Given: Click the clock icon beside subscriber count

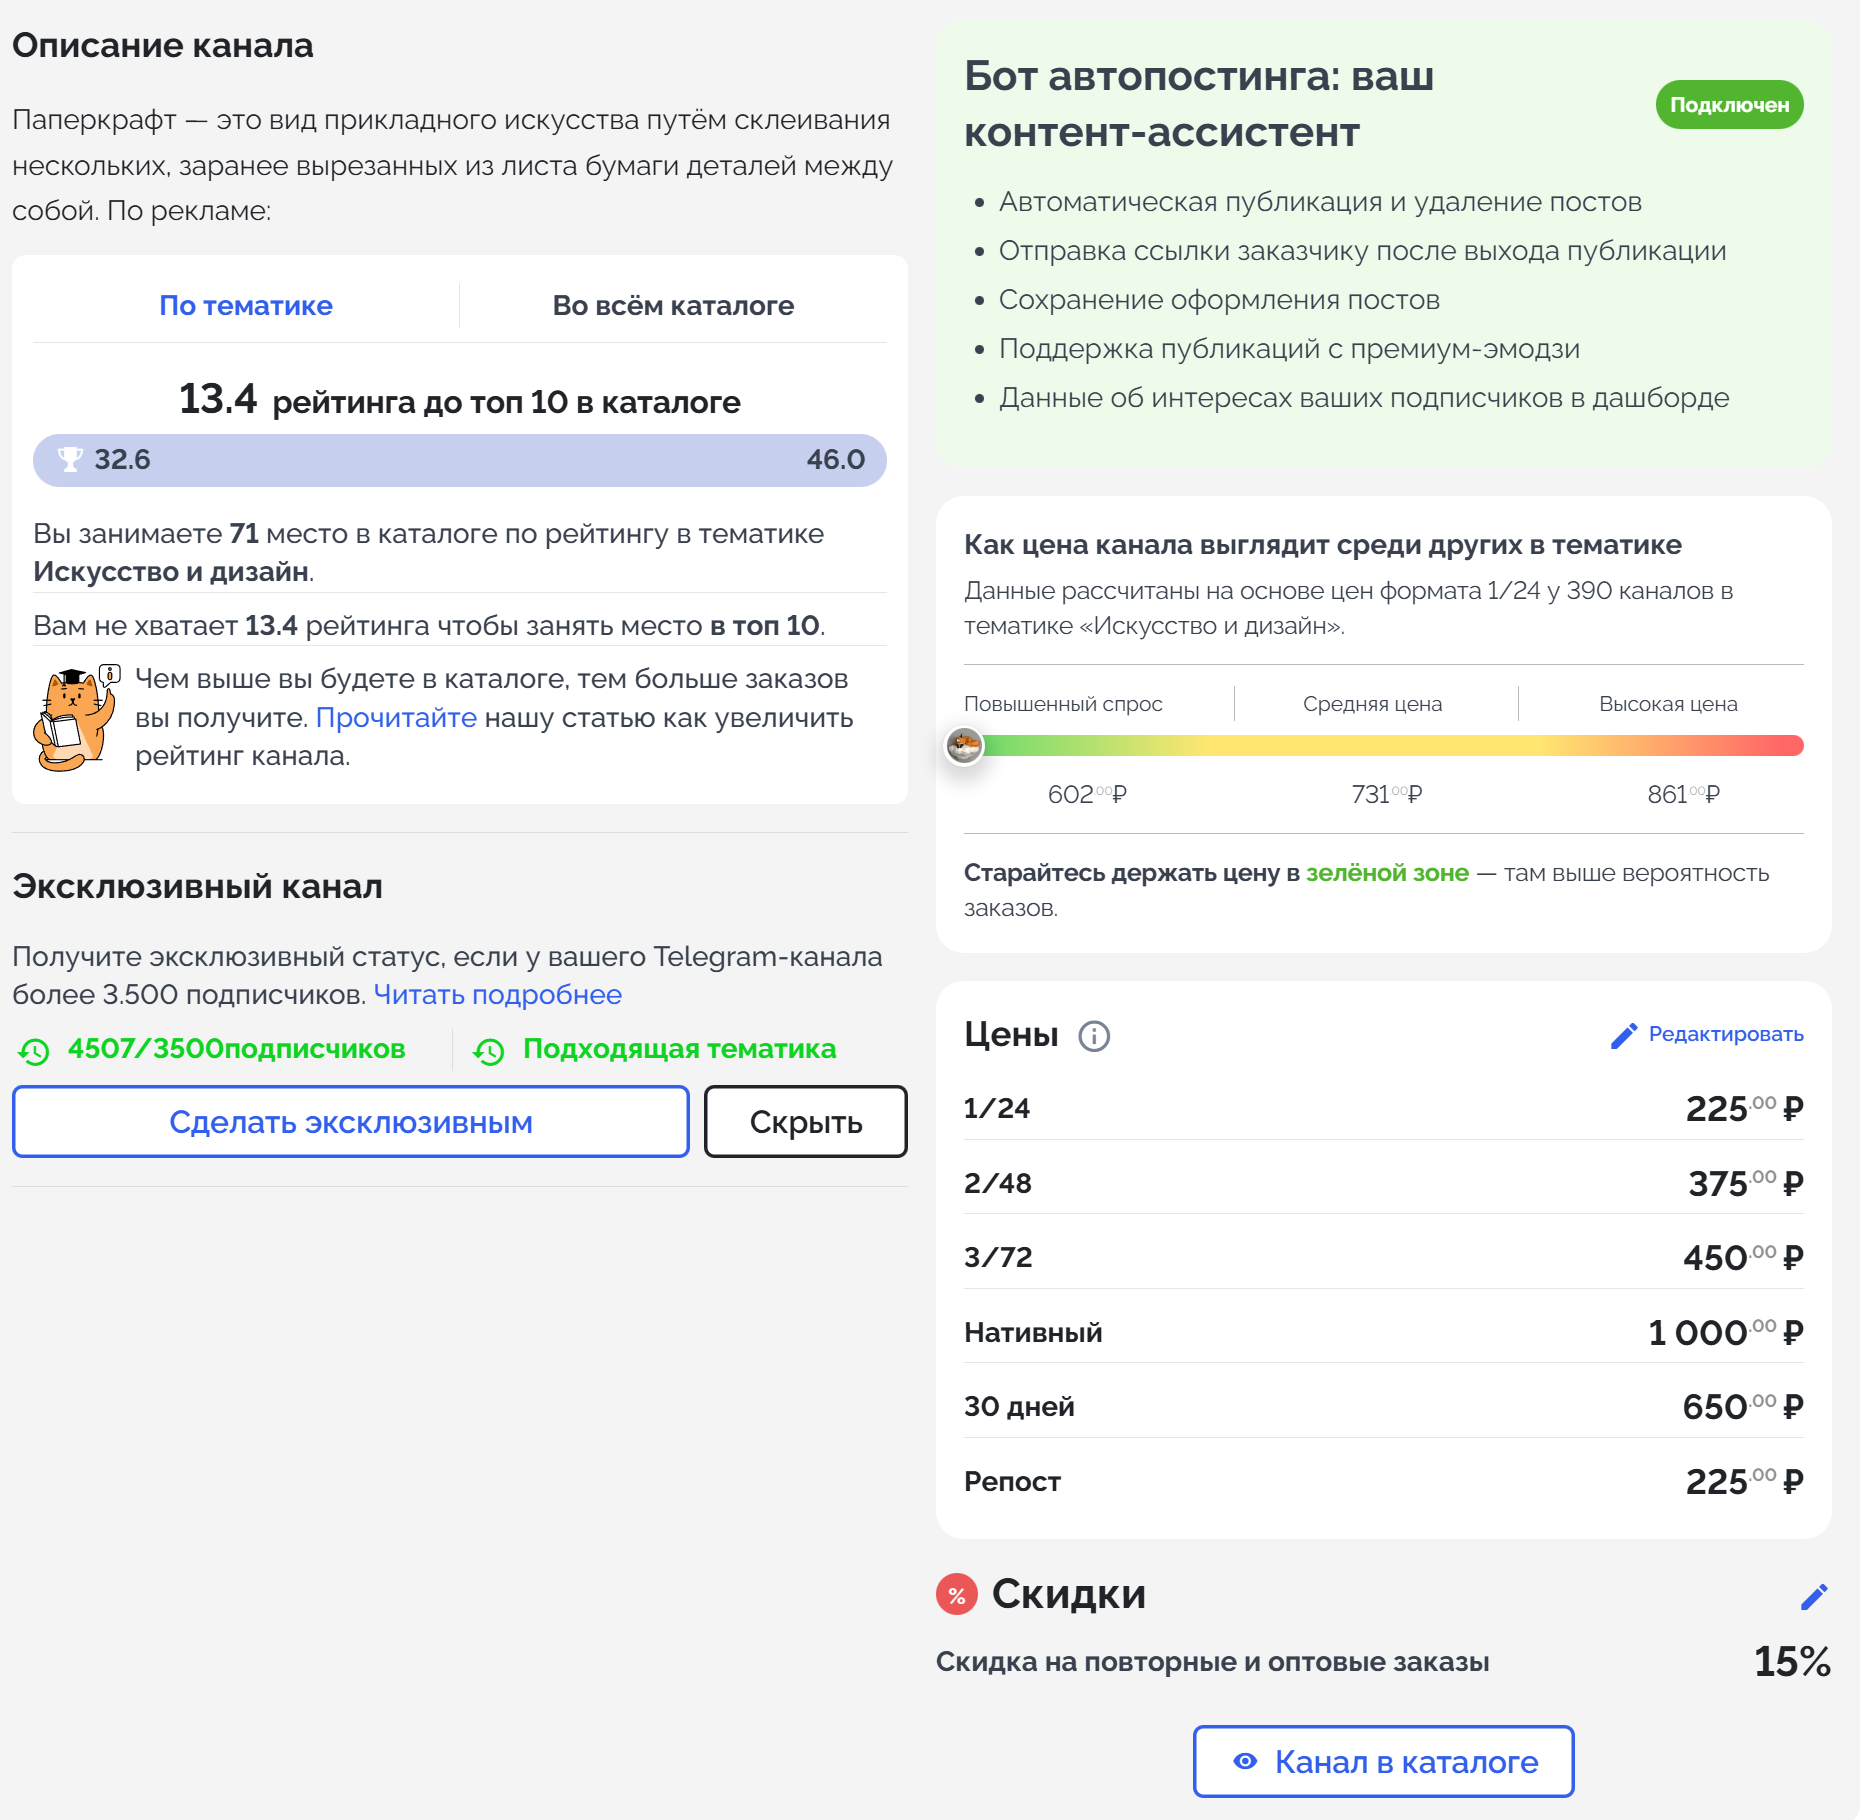Looking at the screenshot, I should coord(34,1051).
